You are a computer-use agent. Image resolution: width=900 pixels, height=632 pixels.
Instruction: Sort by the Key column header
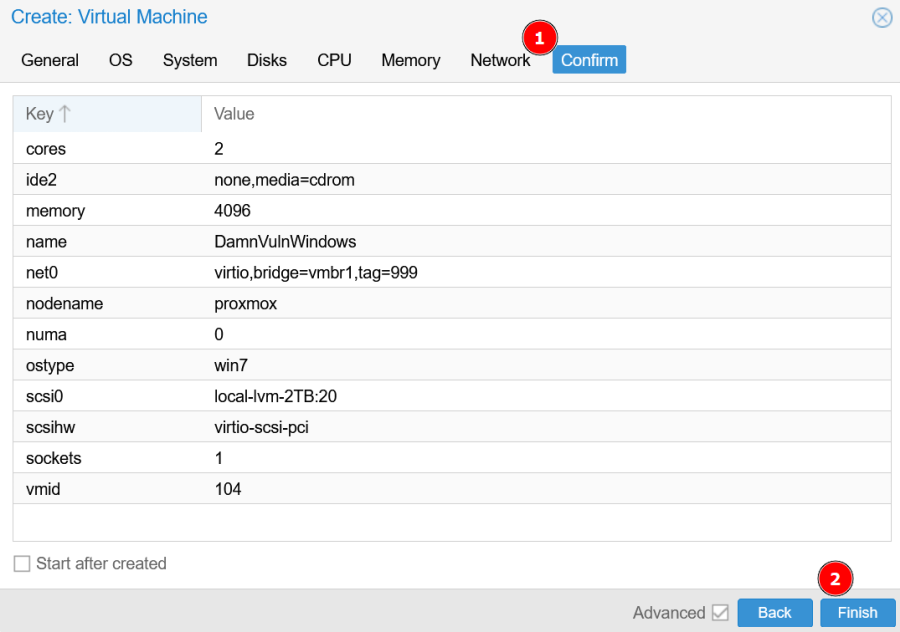pyautogui.click(x=106, y=114)
